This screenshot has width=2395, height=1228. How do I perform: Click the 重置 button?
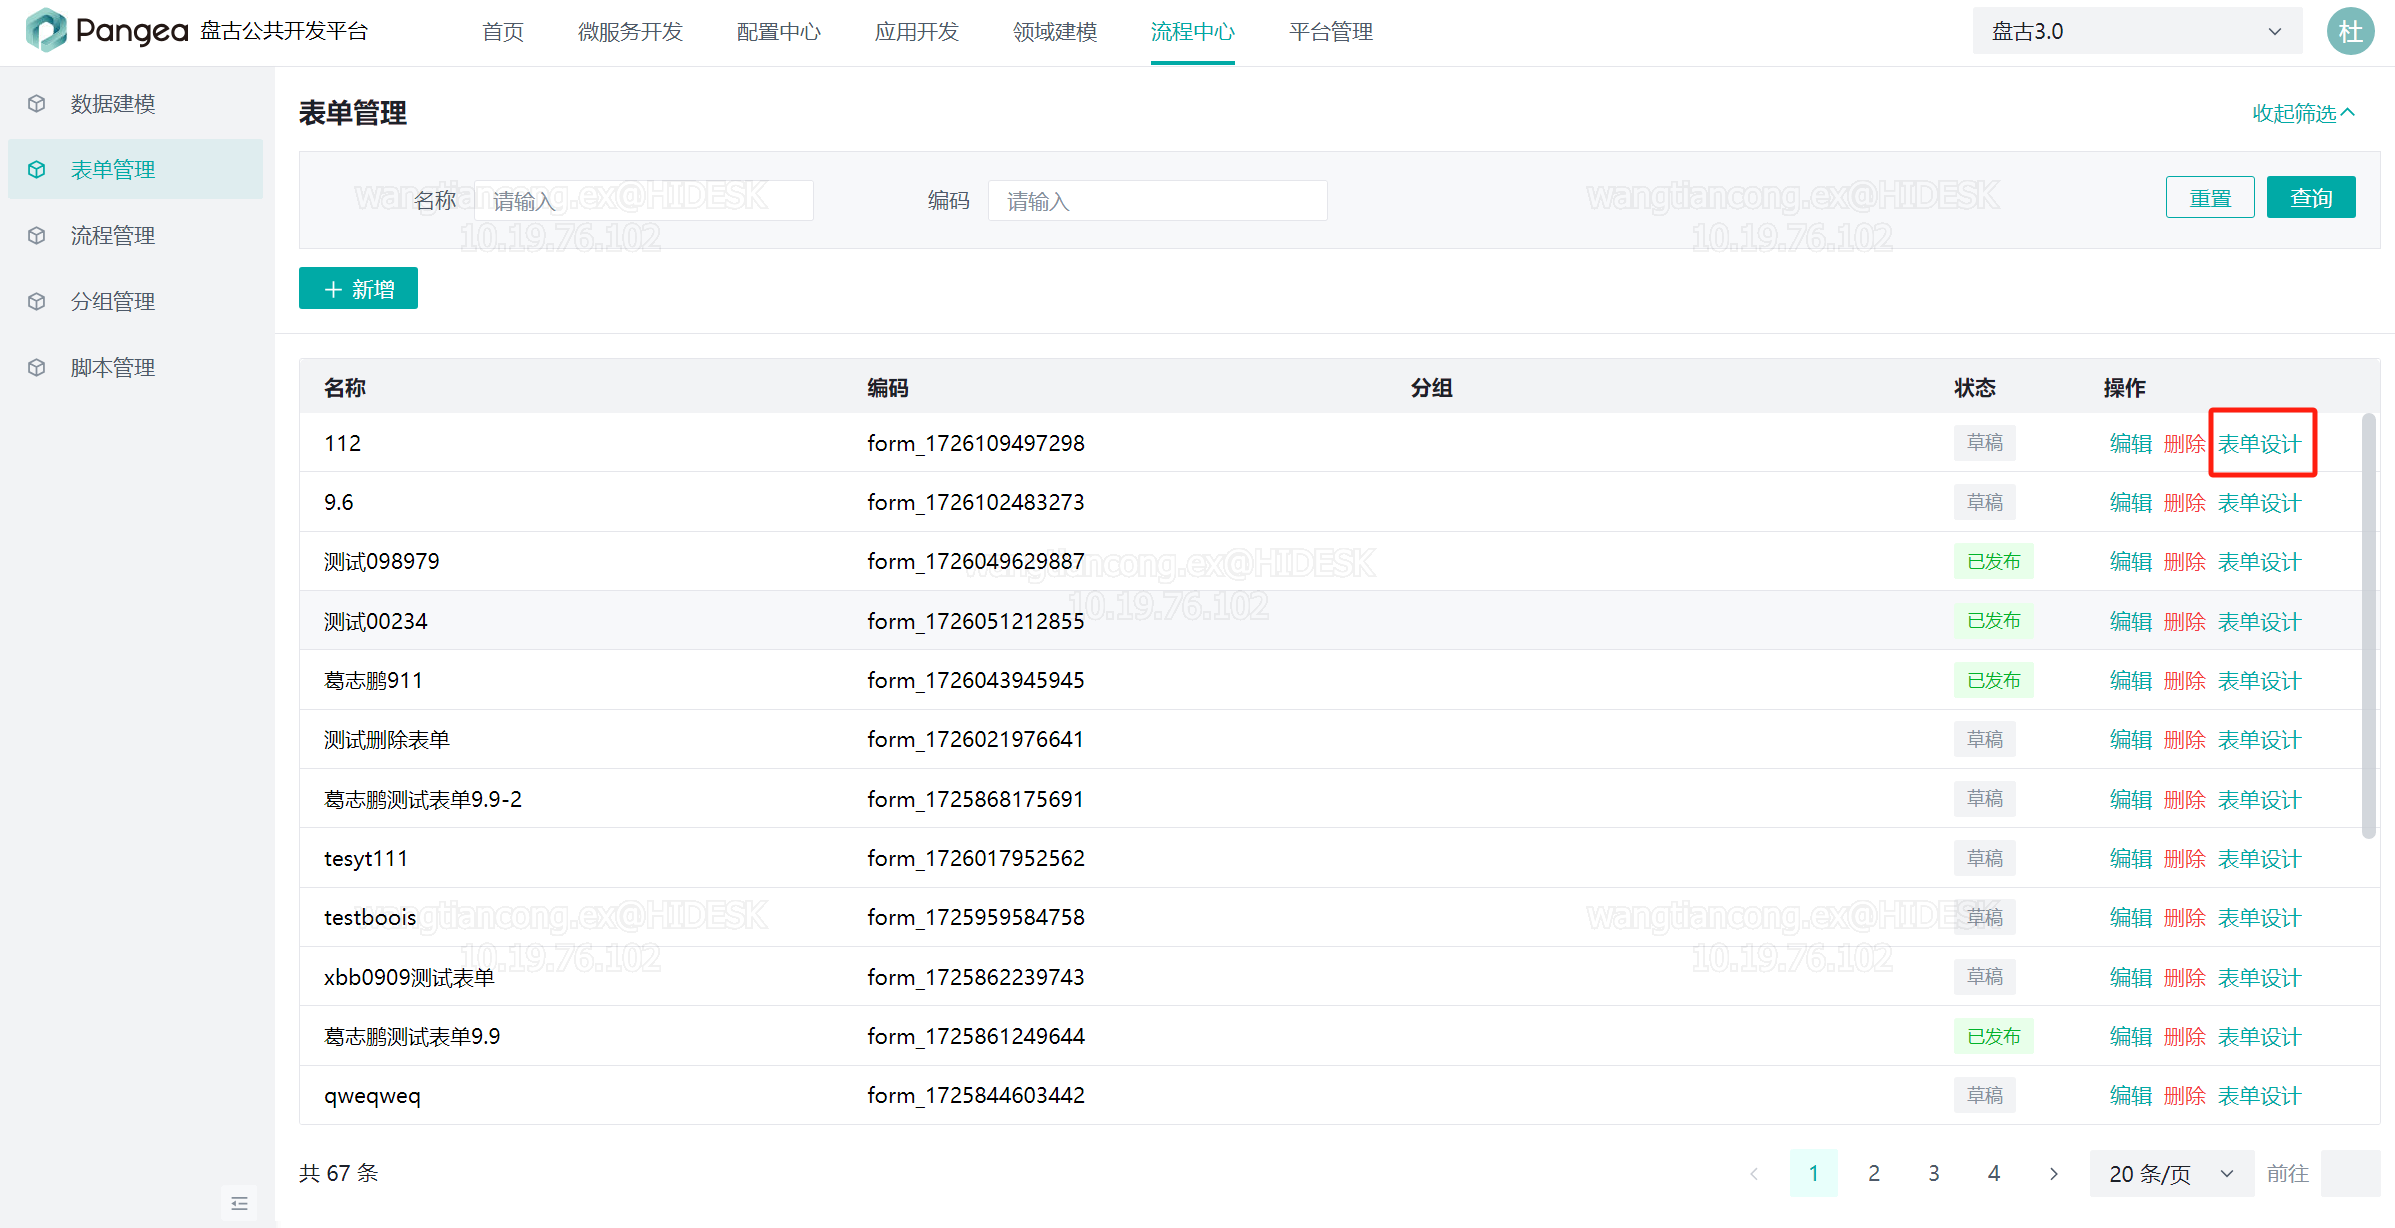[2210, 198]
